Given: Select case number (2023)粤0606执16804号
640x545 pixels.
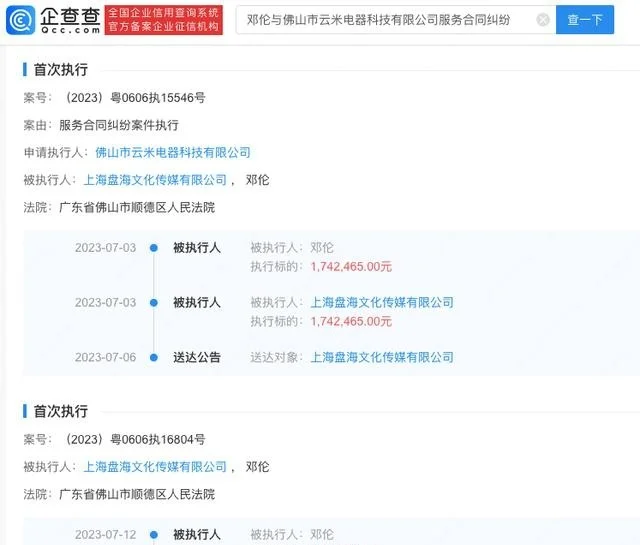Looking at the screenshot, I should [x=134, y=440].
